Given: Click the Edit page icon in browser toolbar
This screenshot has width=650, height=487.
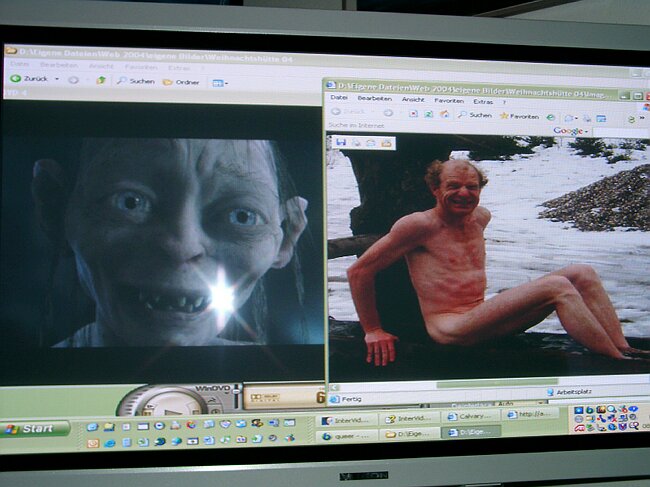Looking at the screenshot, I should tap(601, 119).
